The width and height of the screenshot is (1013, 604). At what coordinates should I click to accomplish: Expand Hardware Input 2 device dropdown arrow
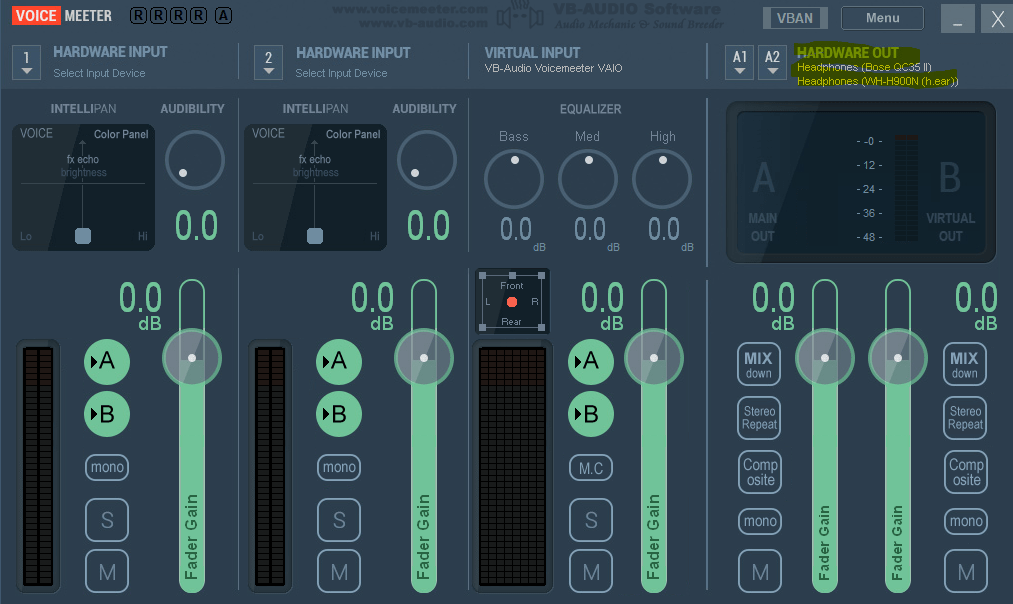coord(269,63)
